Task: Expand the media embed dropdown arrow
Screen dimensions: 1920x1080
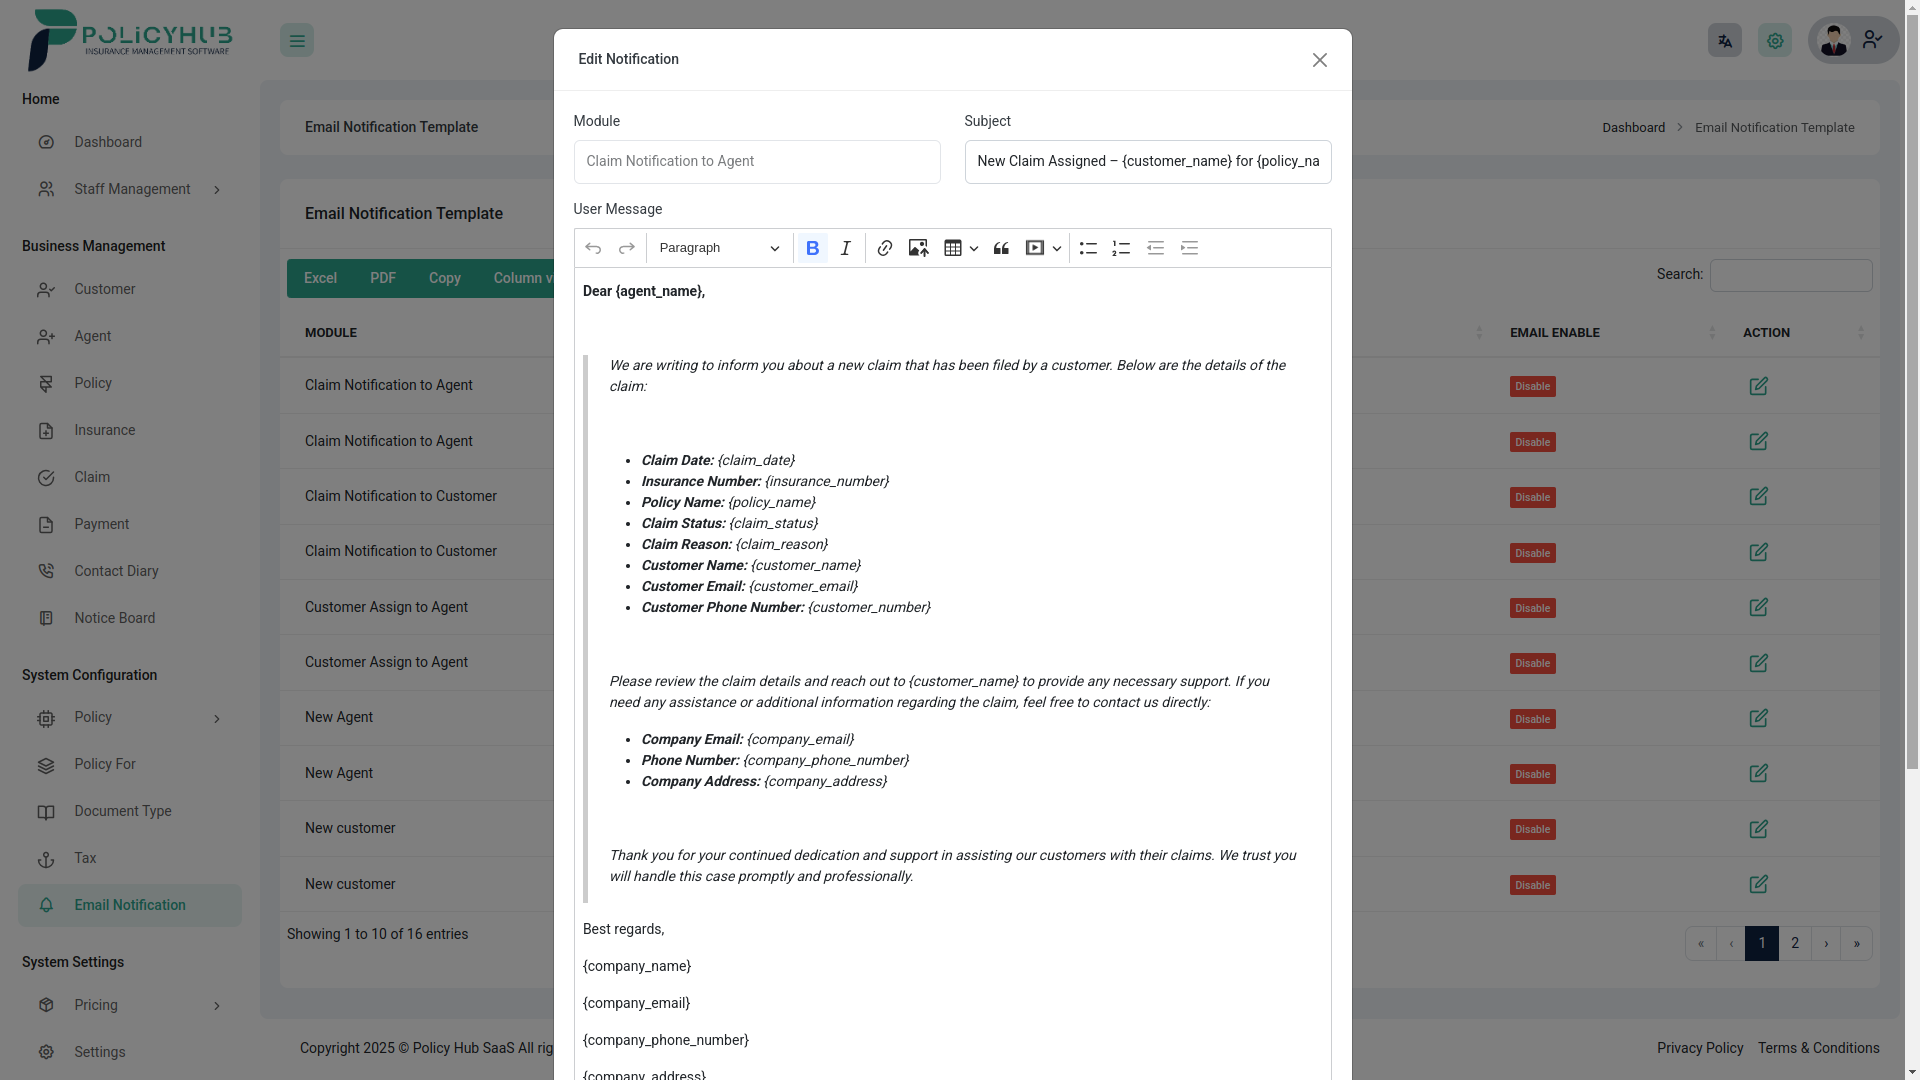Action: (1057, 248)
